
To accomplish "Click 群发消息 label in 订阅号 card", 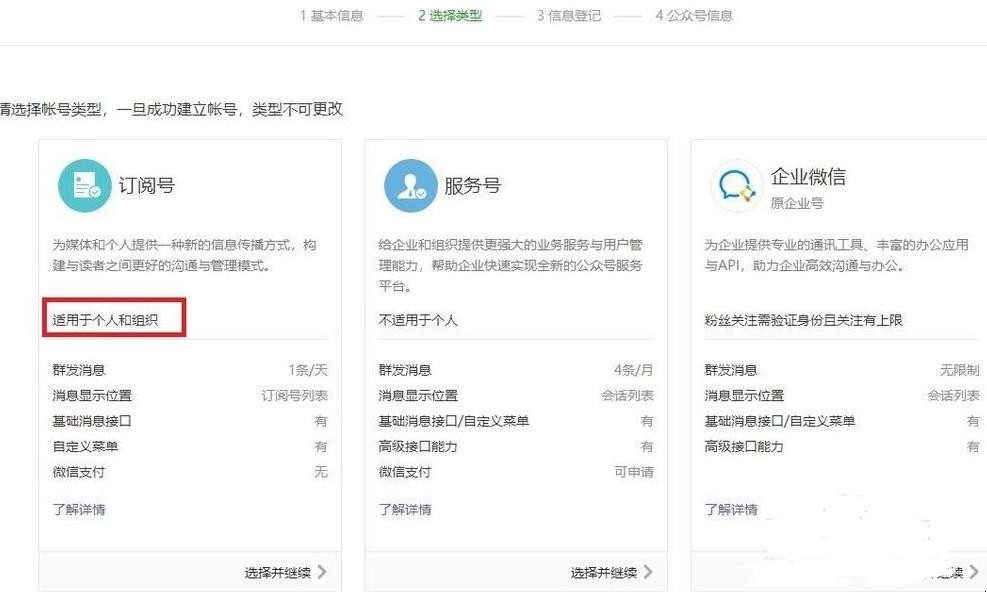I will coord(79,370).
